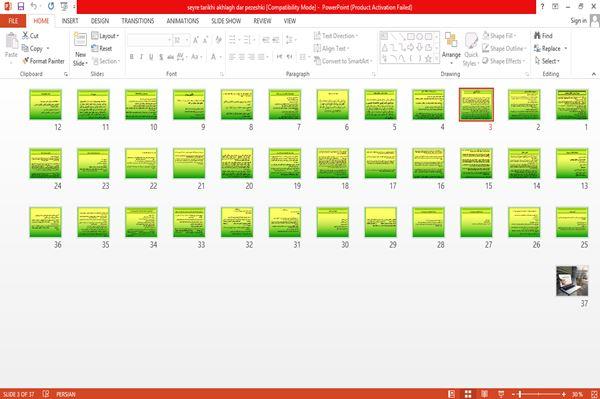
Task: Click the Reading View icon in status bar
Action: pos(484,394)
